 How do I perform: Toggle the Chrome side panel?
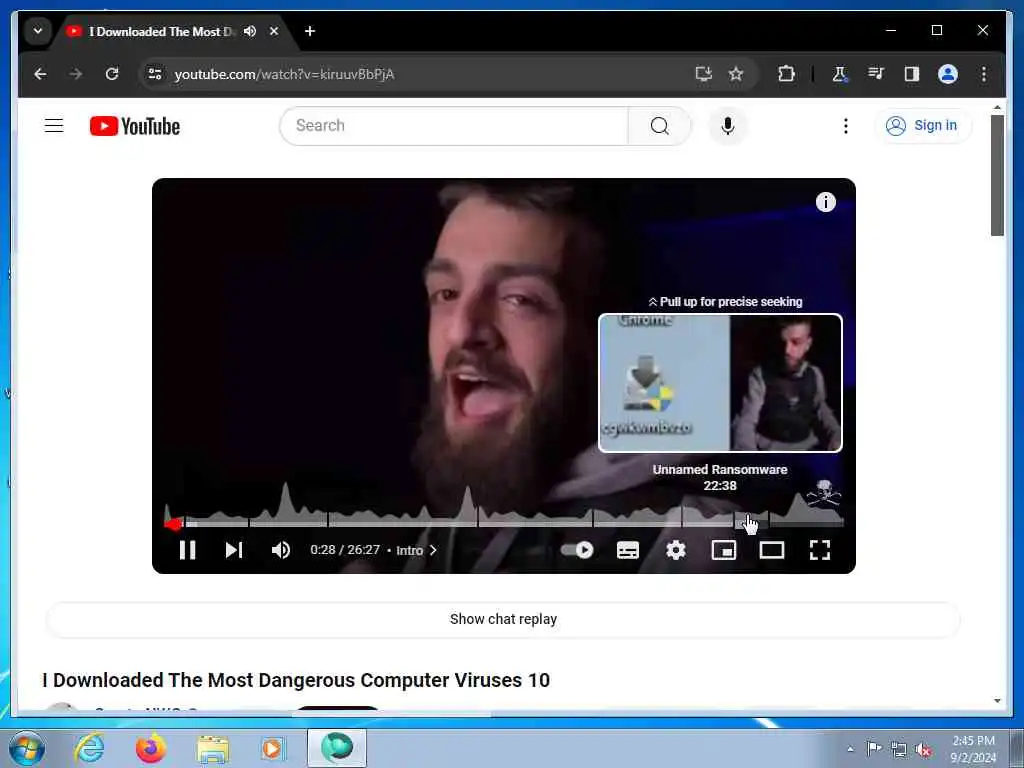click(912, 74)
